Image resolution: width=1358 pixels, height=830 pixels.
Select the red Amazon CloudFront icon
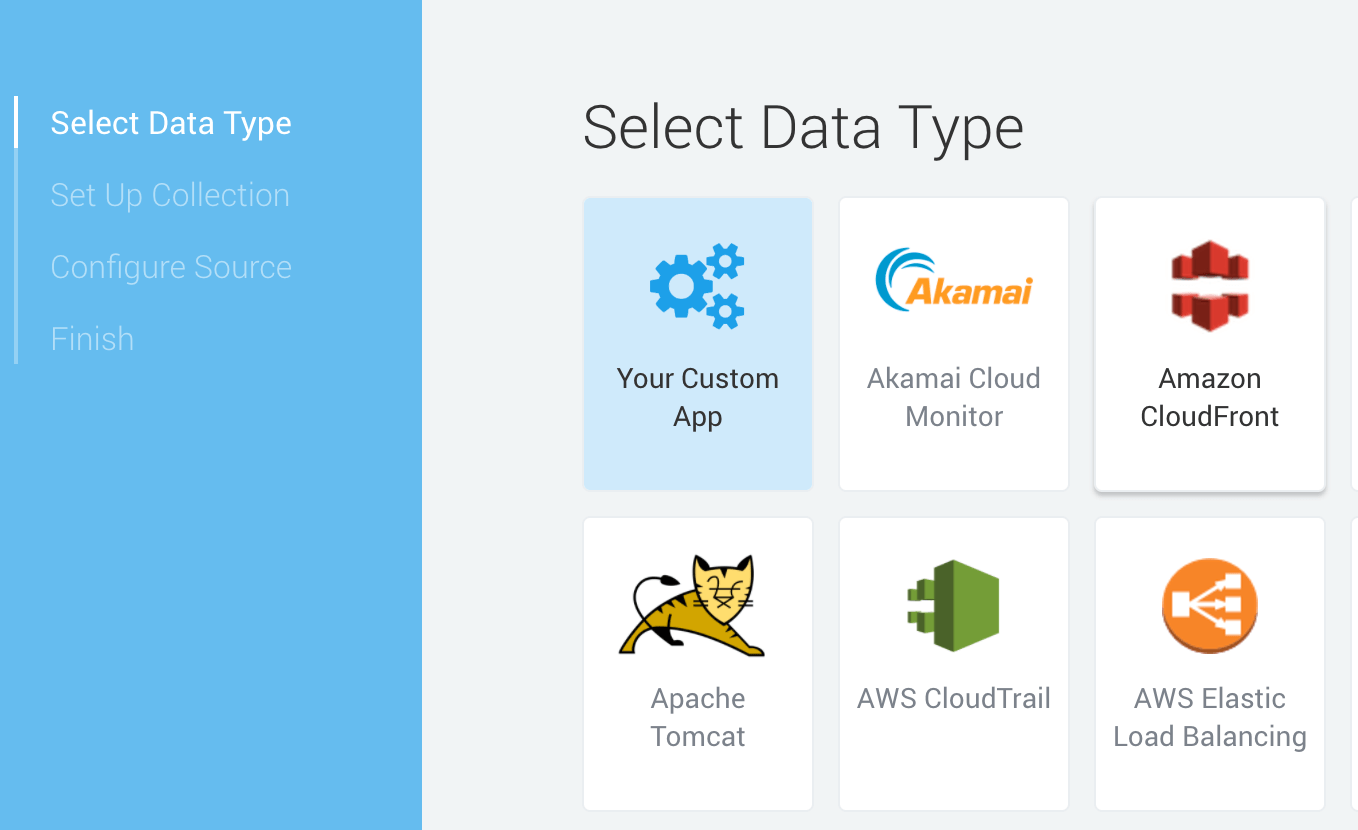(1209, 285)
